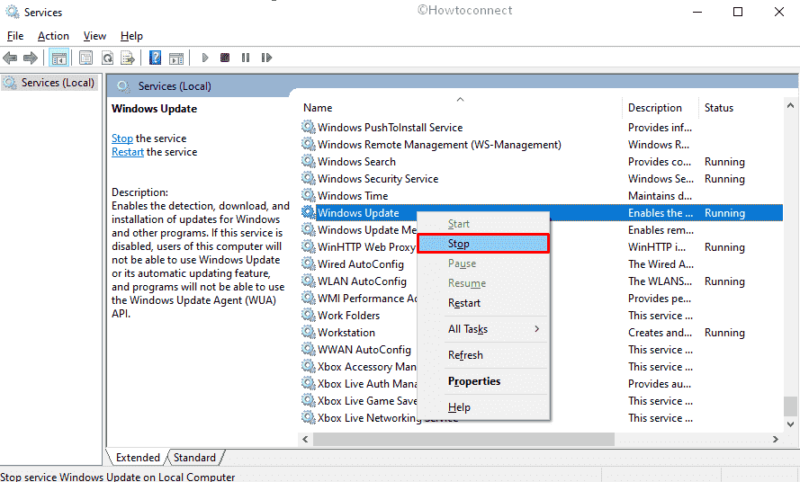The height and width of the screenshot is (482, 800).
Task: Select the Work Folders service name
Action: (x=348, y=315)
